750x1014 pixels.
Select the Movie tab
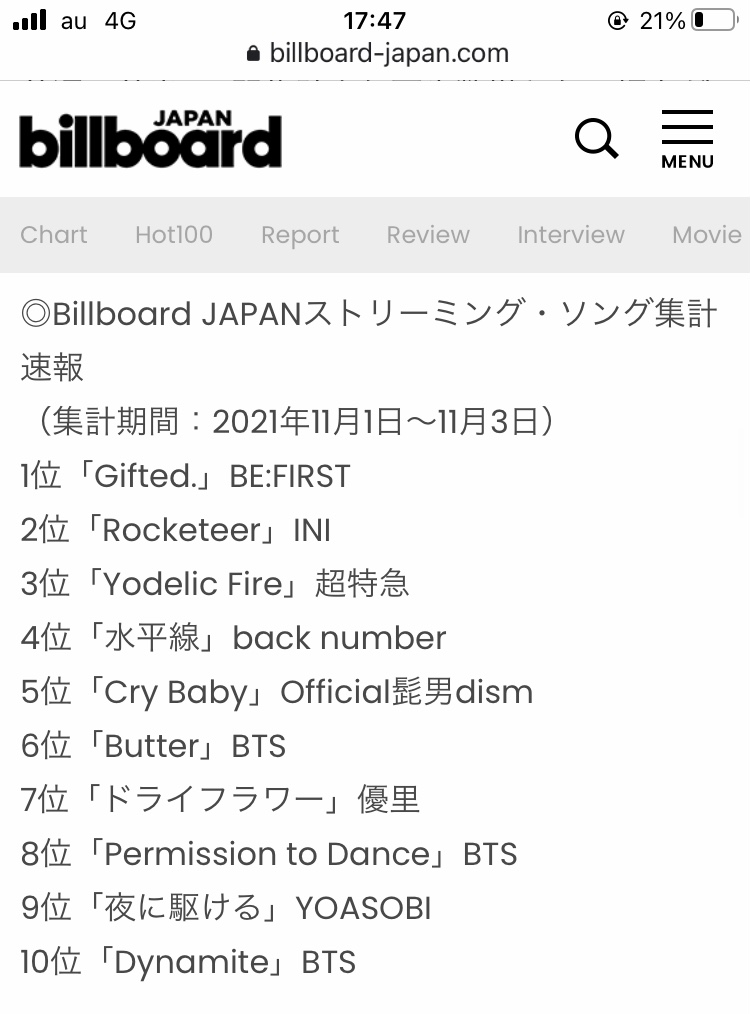click(x=707, y=234)
